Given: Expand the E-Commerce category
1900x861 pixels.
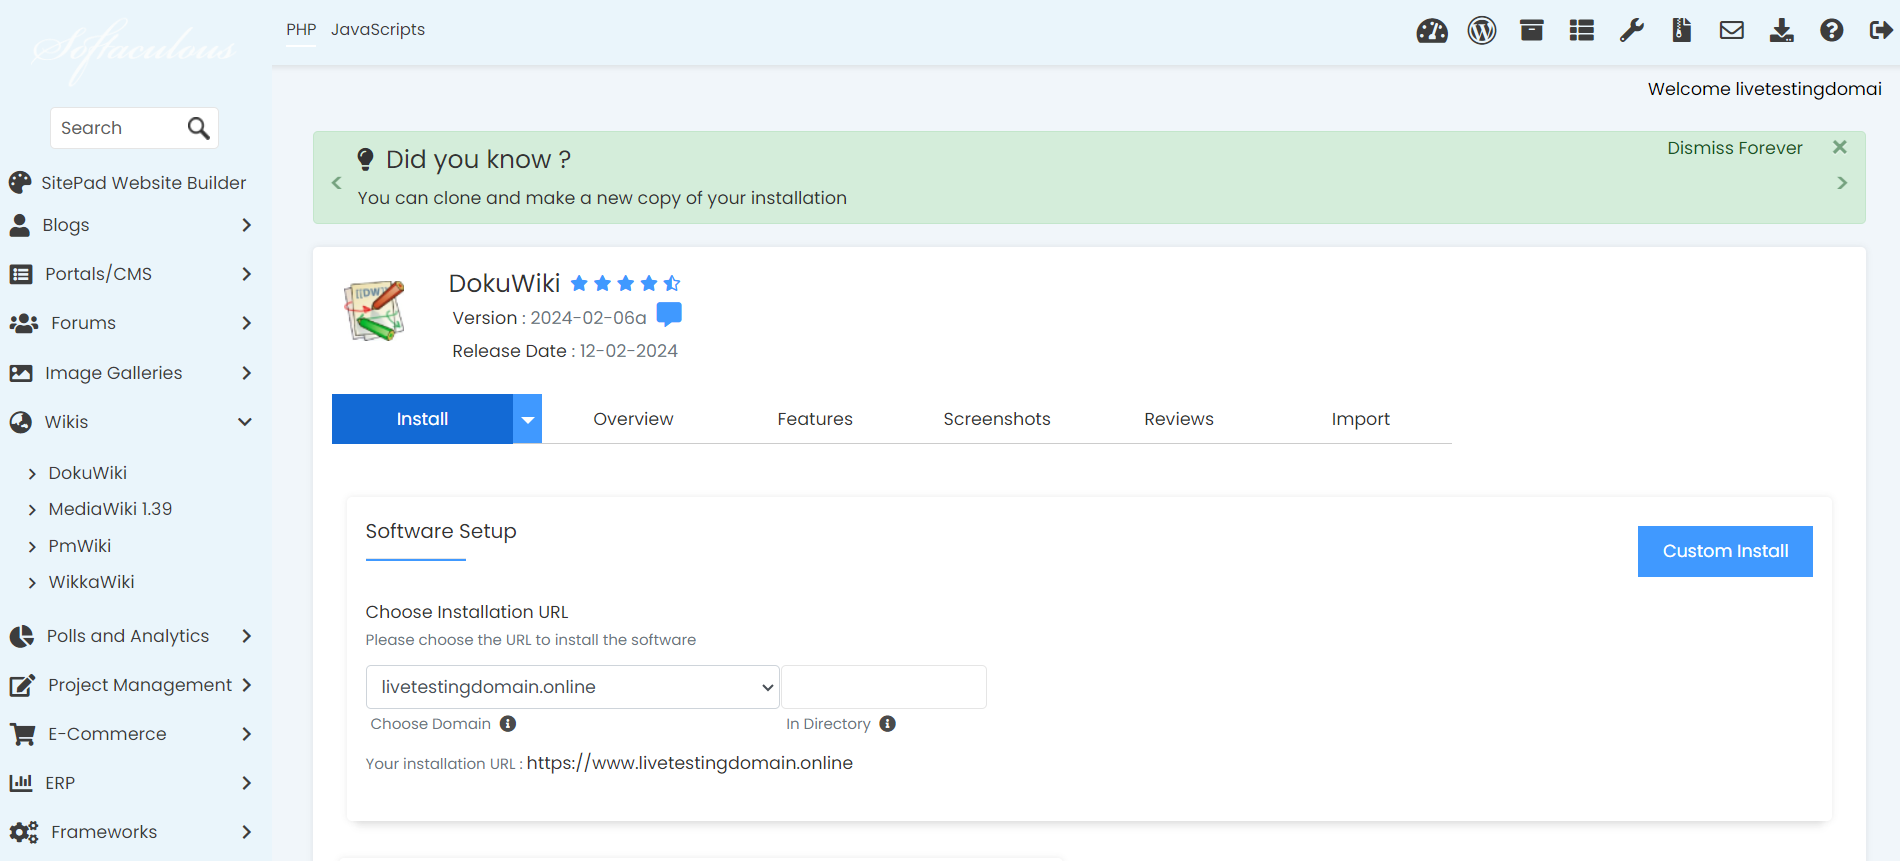Looking at the screenshot, I should (x=247, y=734).
